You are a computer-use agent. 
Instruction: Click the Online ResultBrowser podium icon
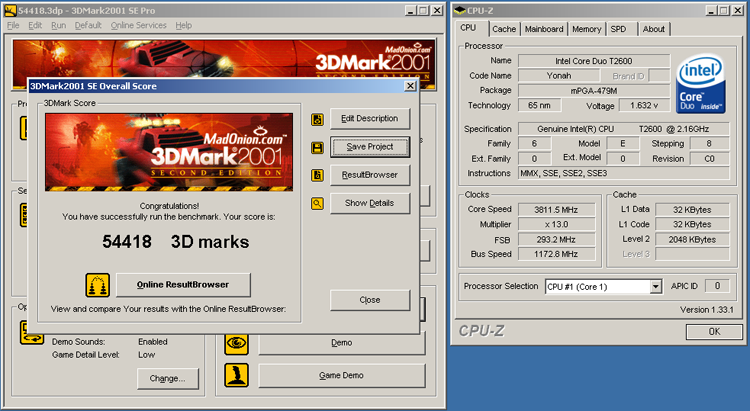pos(98,285)
